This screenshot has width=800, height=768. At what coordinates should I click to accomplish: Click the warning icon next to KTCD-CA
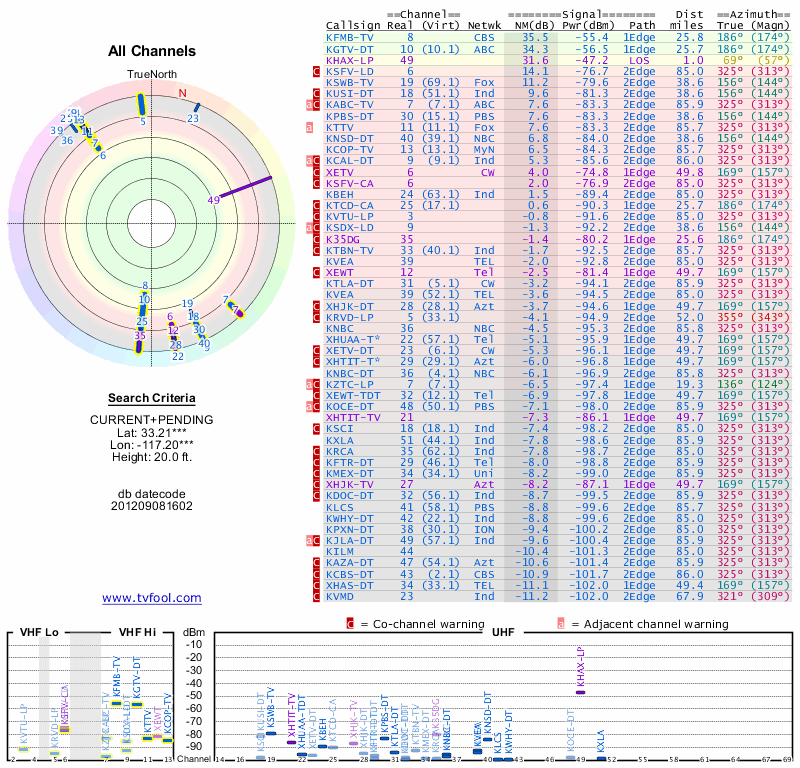317,205
